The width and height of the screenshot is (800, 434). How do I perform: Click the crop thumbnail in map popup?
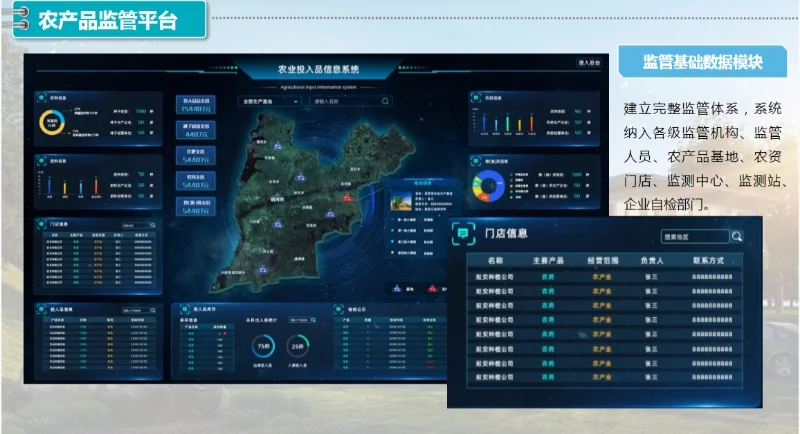[401, 200]
